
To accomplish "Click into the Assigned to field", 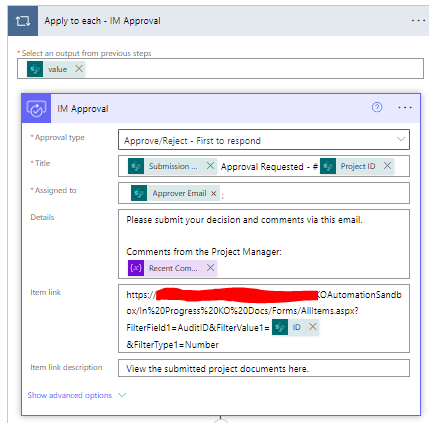I will pos(264,193).
